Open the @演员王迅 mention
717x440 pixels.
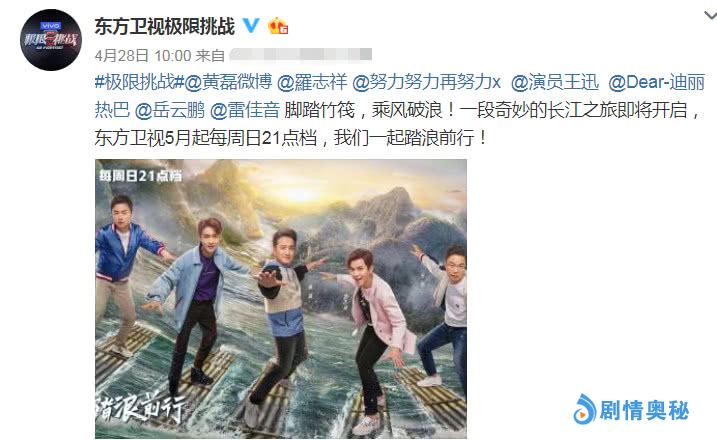click(x=555, y=82)
